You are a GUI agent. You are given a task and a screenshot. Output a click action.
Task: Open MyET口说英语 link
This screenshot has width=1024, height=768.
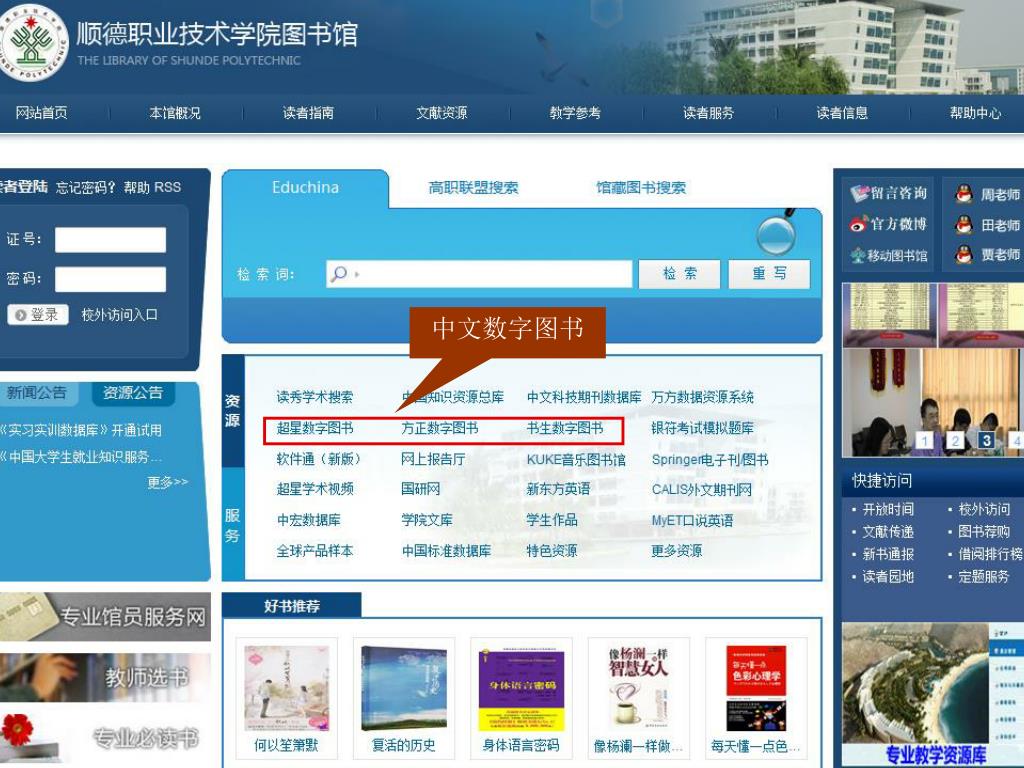pos(692,520)
